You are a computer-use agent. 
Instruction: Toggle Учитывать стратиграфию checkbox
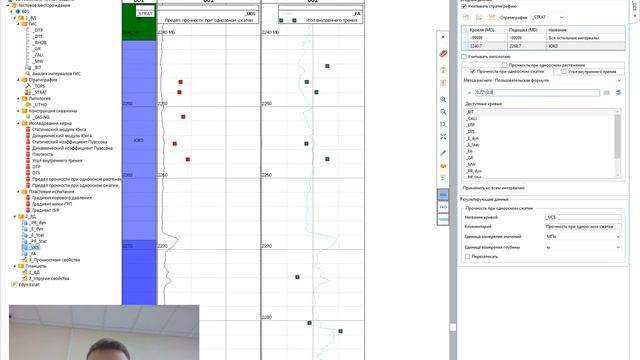tap(464, 7)
